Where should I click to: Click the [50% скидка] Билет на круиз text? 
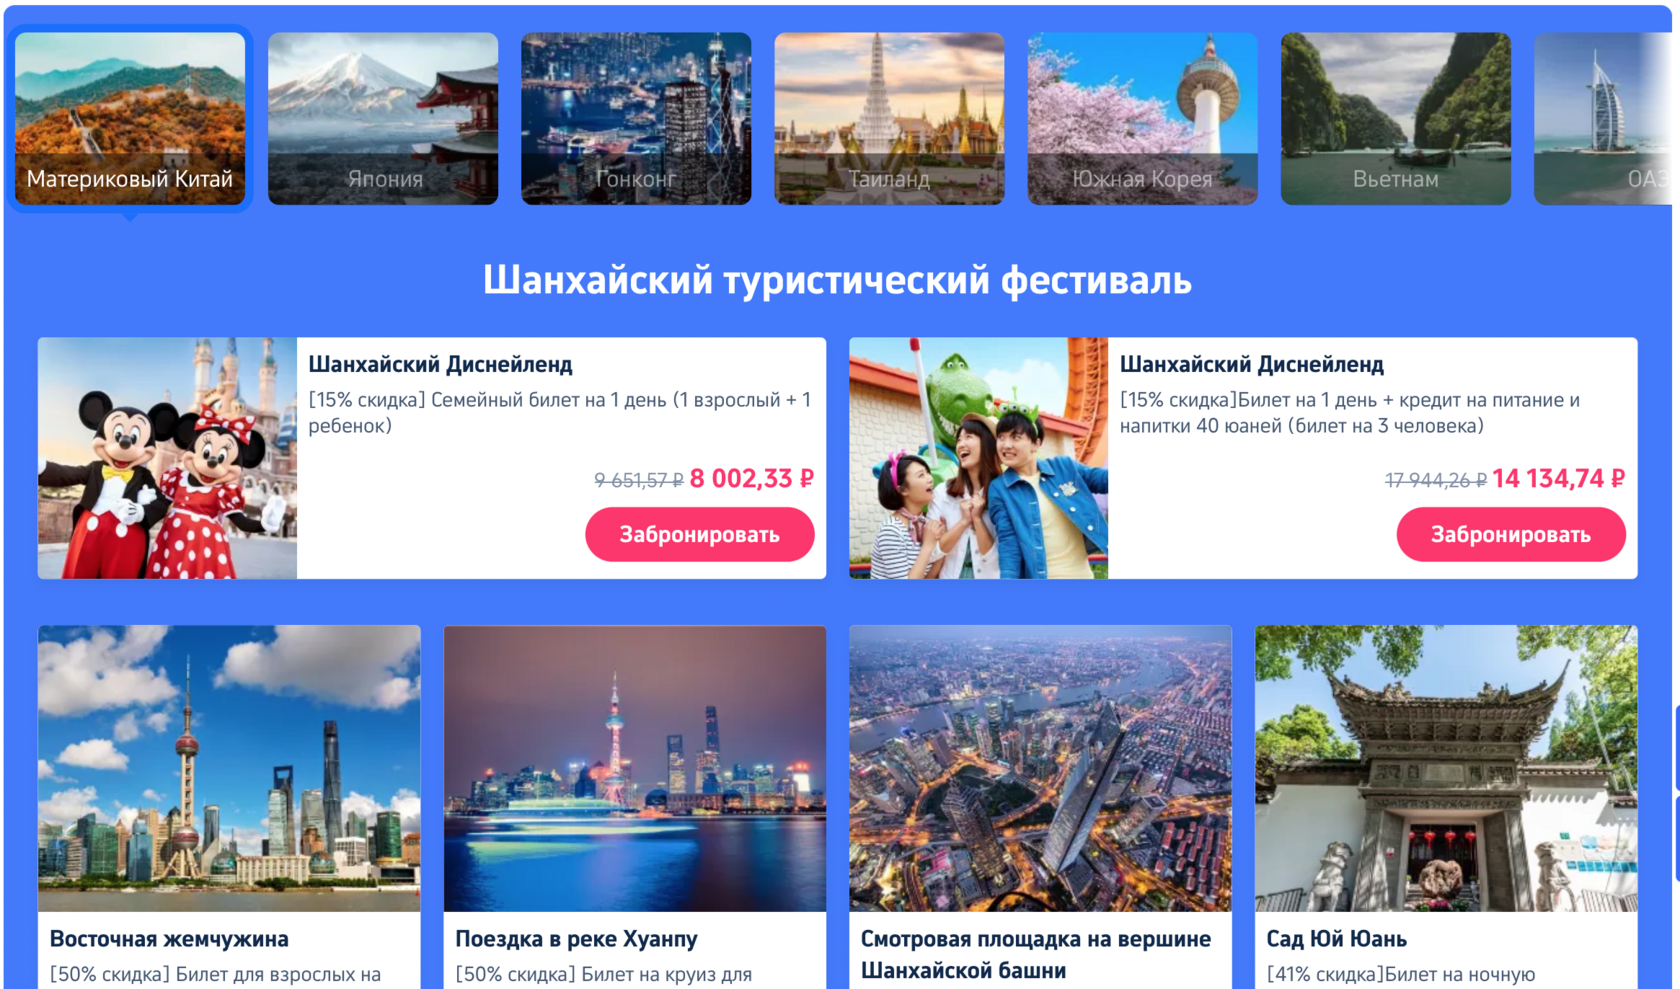click(x=603, y=974)
